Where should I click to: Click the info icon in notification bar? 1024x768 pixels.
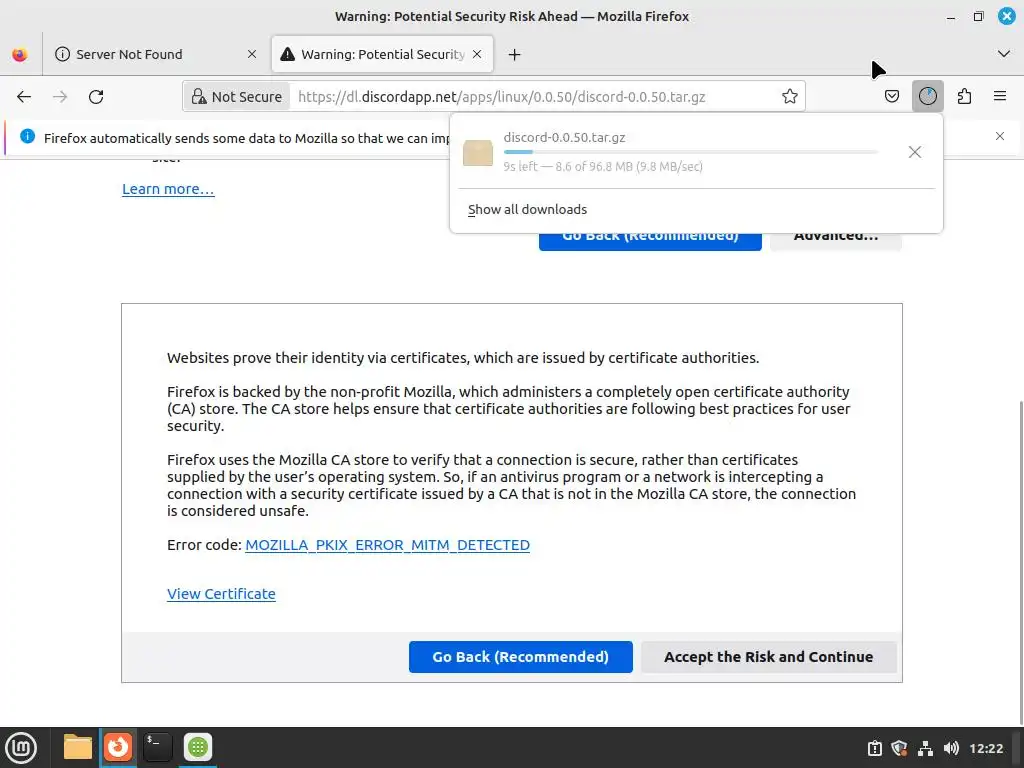point(27,136)
